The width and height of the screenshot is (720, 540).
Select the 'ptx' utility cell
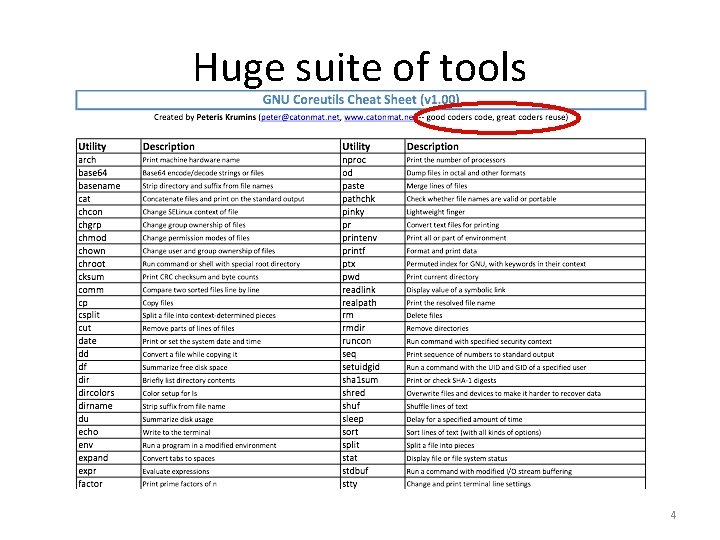[x=372, y=264]
